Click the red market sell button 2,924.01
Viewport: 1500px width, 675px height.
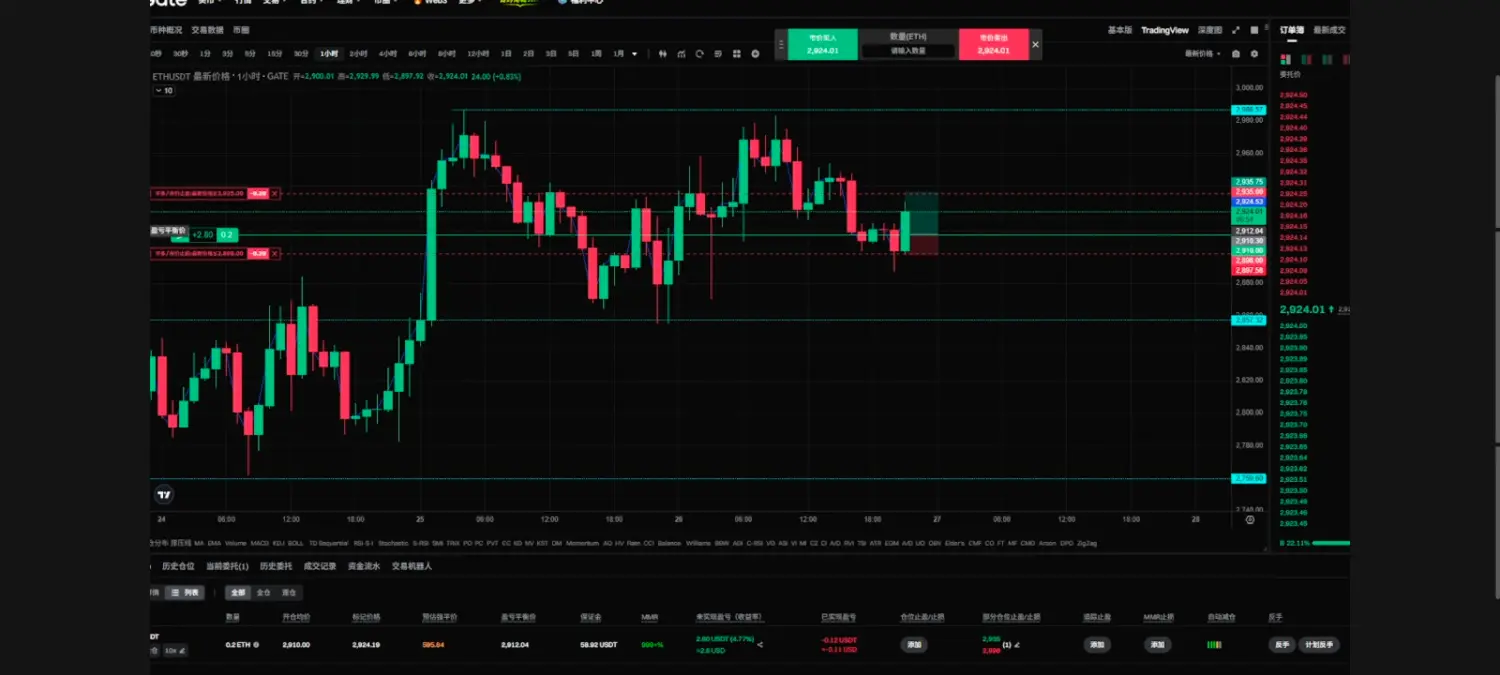click(x=993, y=44)
